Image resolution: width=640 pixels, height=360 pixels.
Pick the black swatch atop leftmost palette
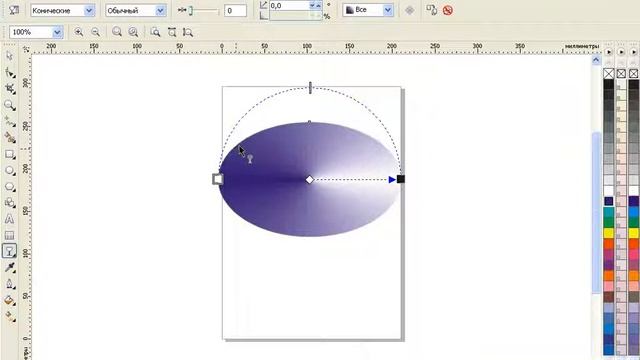[609, 84]
